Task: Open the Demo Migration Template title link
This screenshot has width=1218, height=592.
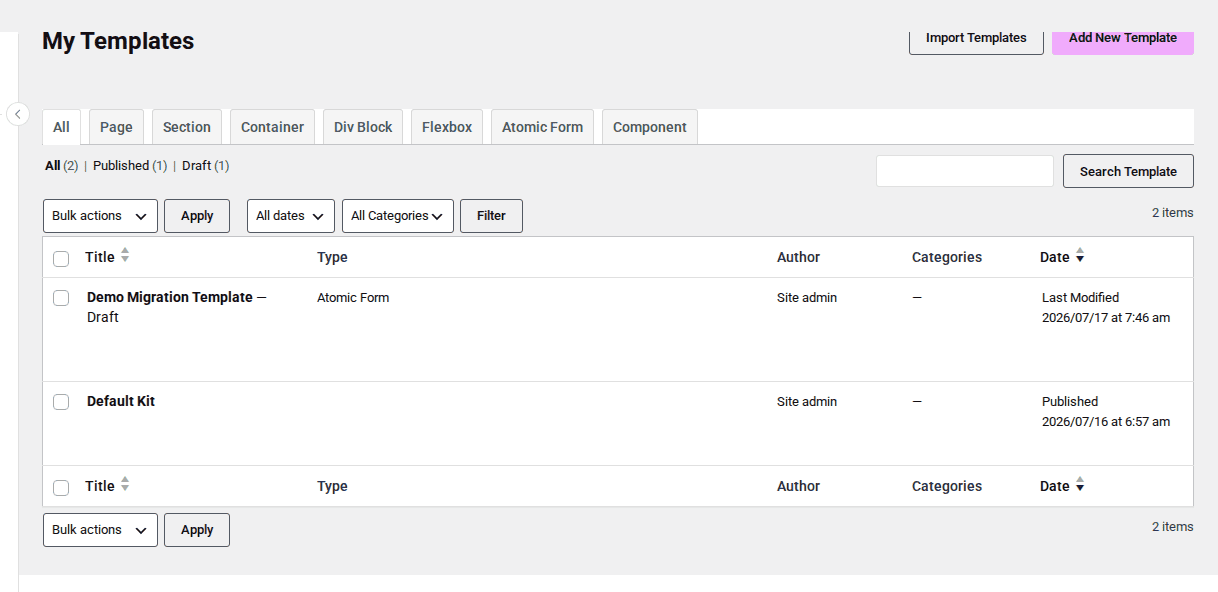Action: (x=170, y=297)
